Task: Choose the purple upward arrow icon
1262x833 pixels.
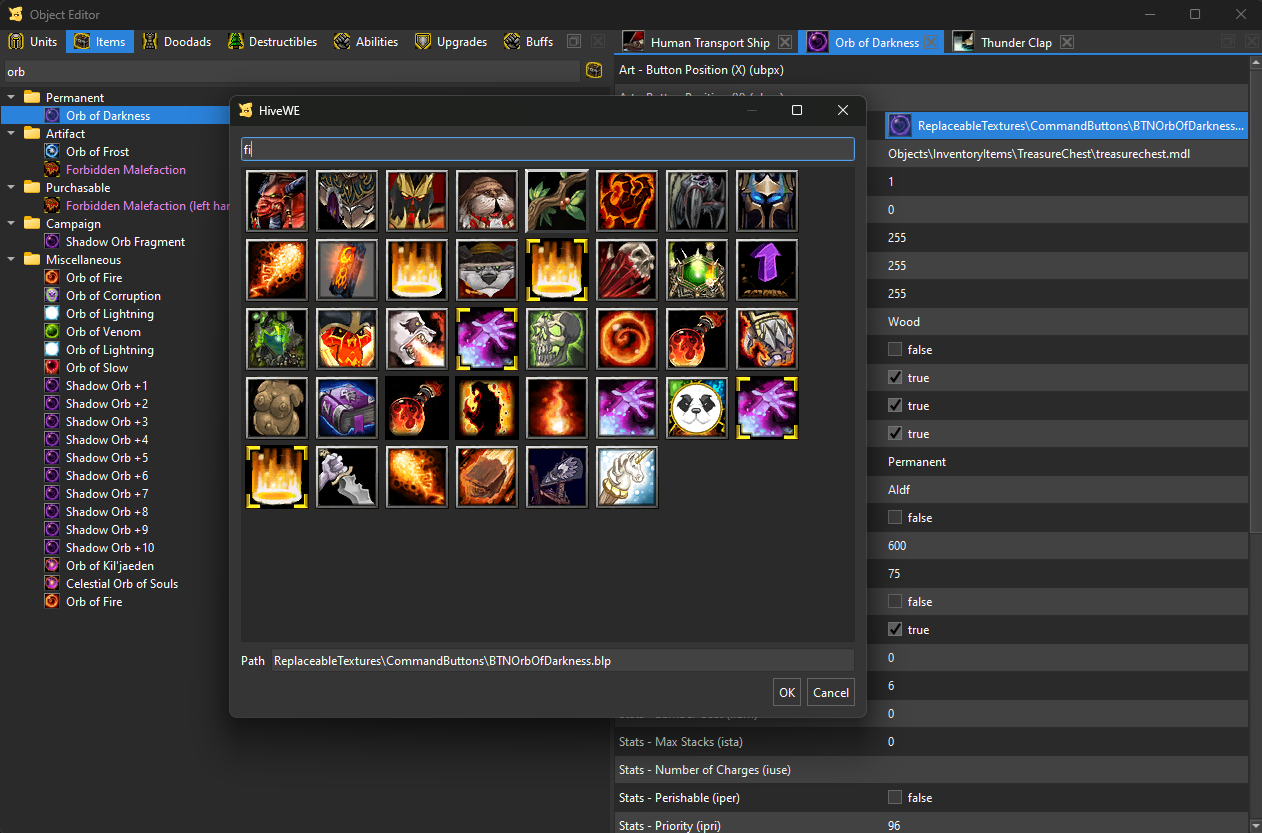Action: click(x=767, y=270)
